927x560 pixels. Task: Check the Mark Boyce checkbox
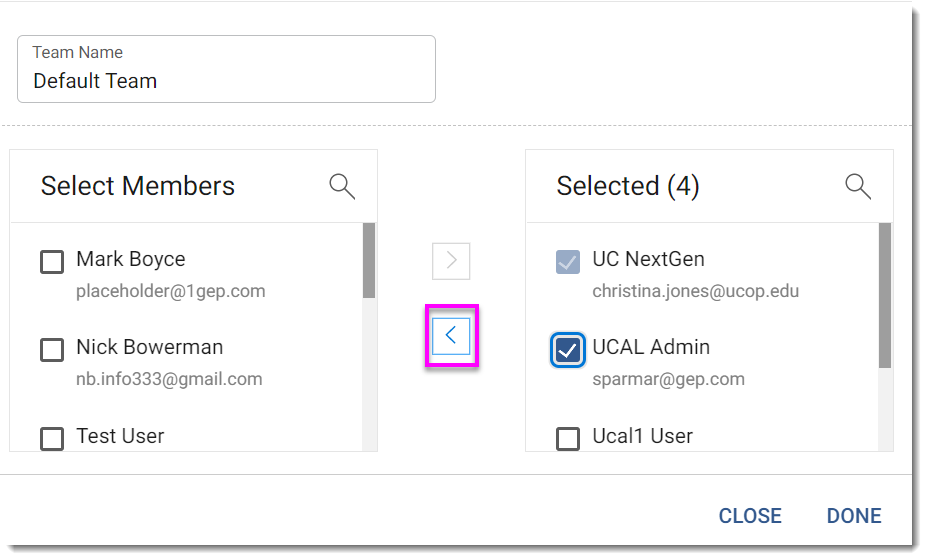(x=52, y=262)
